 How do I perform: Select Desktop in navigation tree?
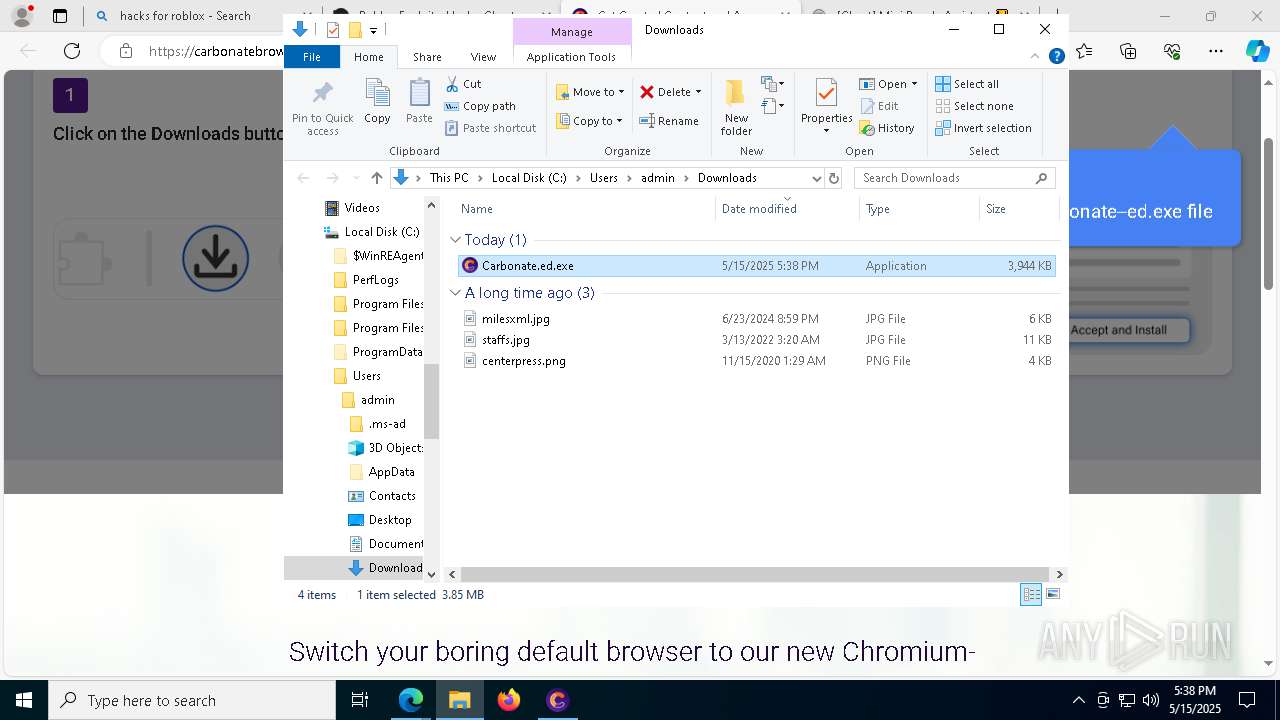click(390, 520)
